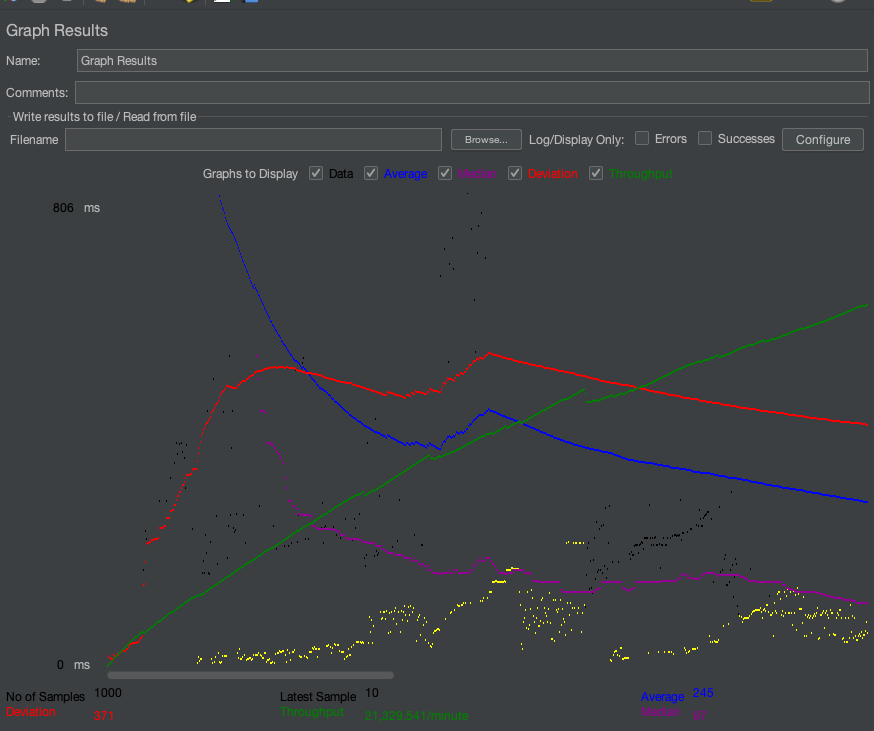The image size is (874, 731).
Task: Turn off the Throughput graph checkbox
Action: tap(596, 173)
